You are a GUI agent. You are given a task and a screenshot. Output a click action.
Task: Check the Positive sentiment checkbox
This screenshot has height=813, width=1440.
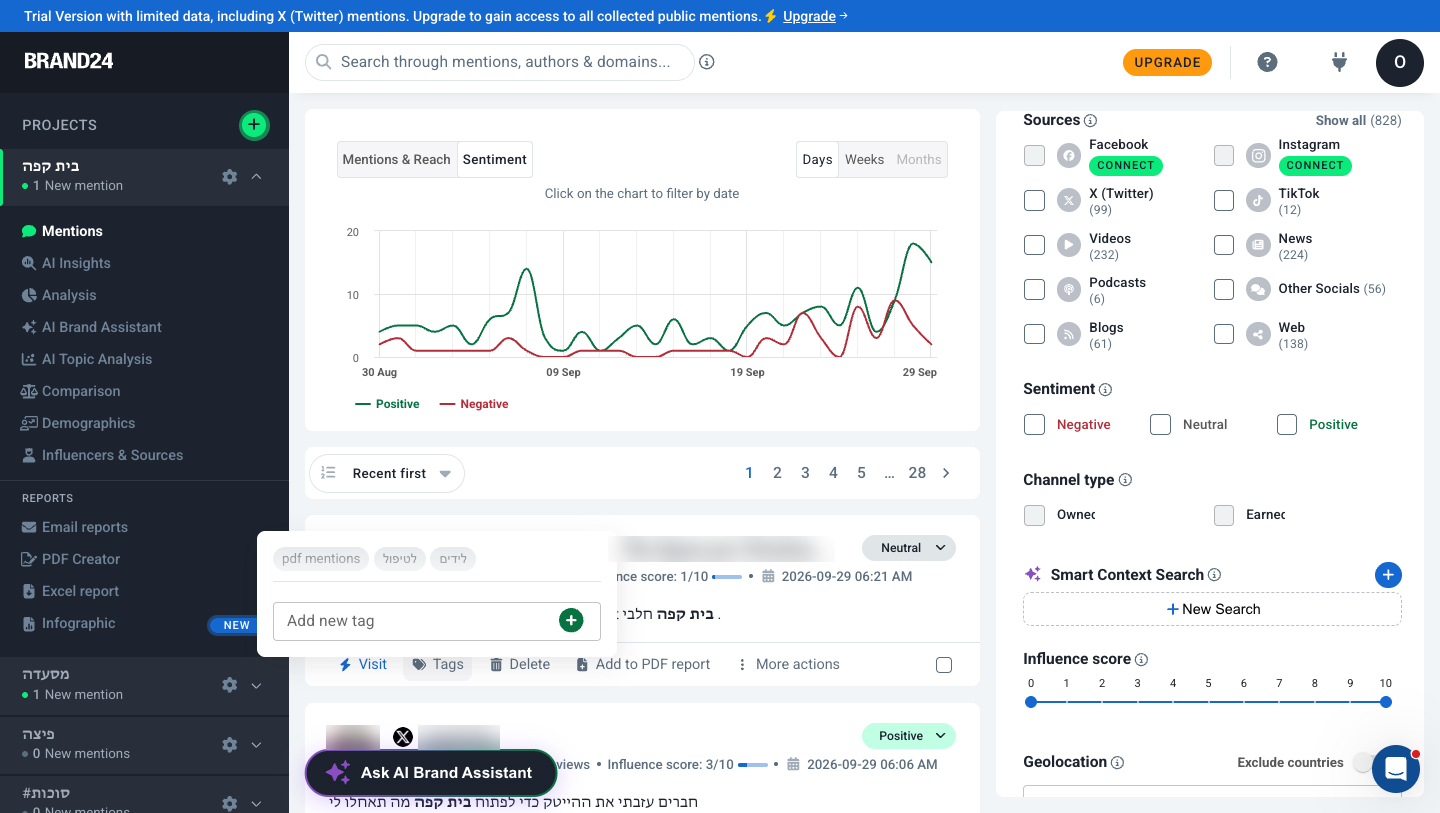tap(1287, 425)
